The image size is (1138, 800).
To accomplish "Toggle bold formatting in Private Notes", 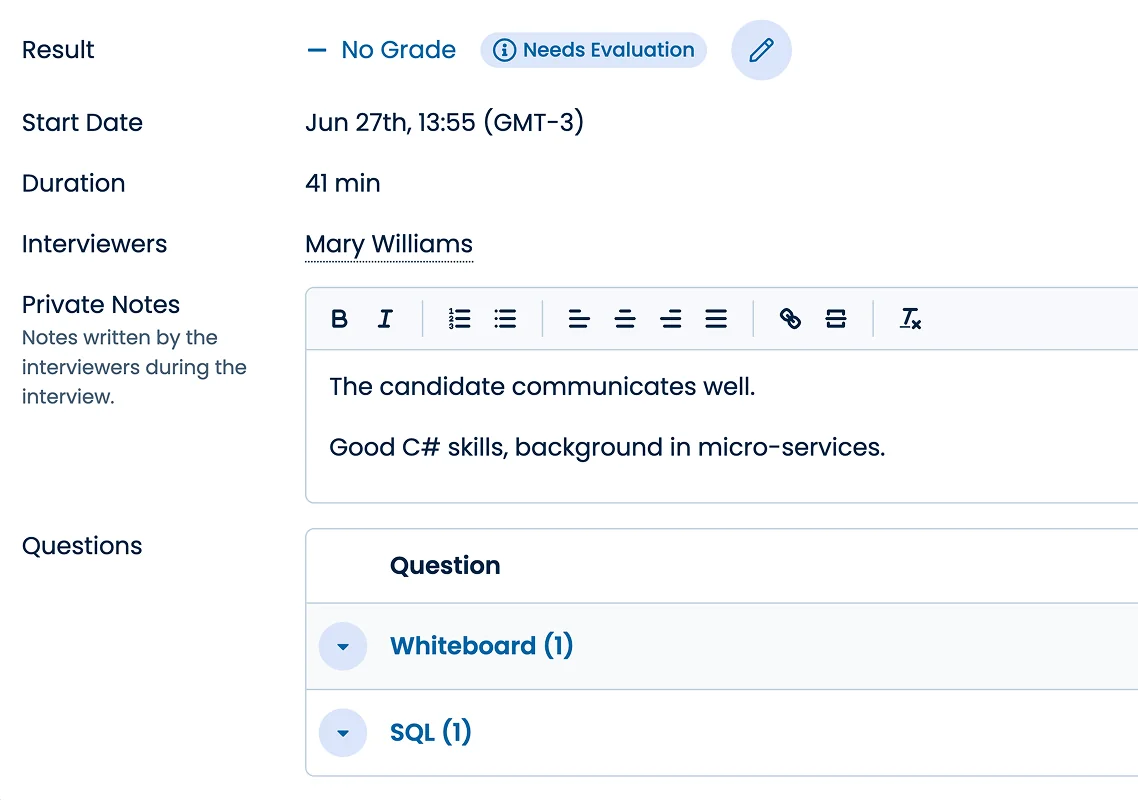I will [x=340, y=318].
